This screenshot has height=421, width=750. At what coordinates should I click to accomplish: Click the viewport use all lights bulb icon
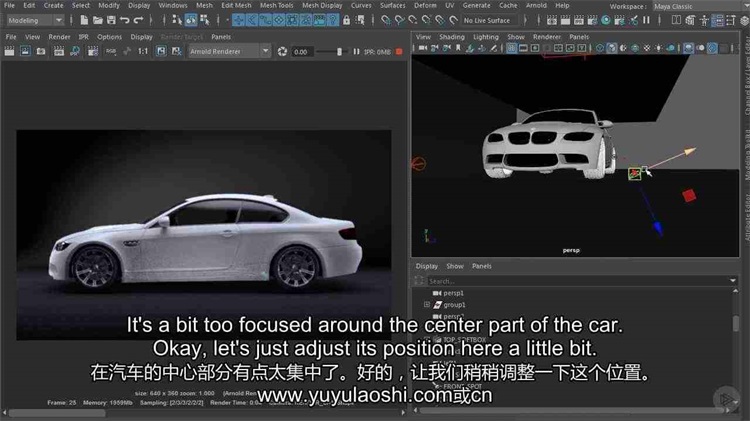point(659,48)
